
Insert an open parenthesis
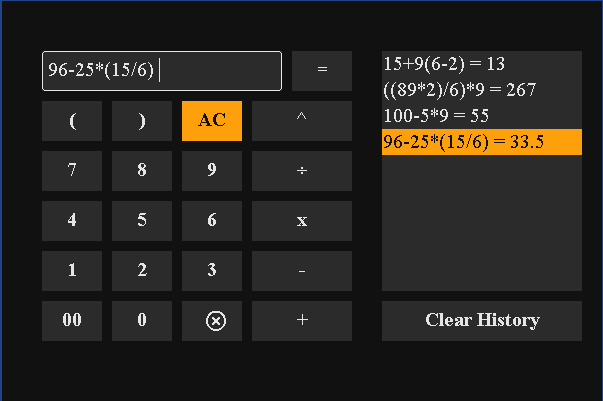[72, 121]
